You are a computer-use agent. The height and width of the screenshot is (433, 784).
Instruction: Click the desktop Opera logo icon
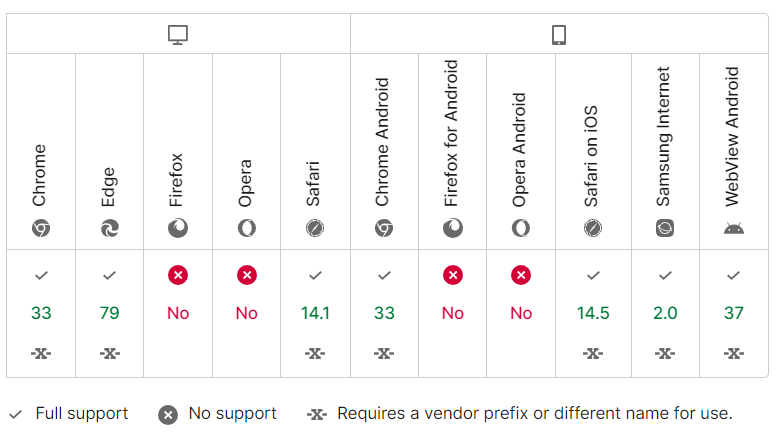[x=246, y=228]
